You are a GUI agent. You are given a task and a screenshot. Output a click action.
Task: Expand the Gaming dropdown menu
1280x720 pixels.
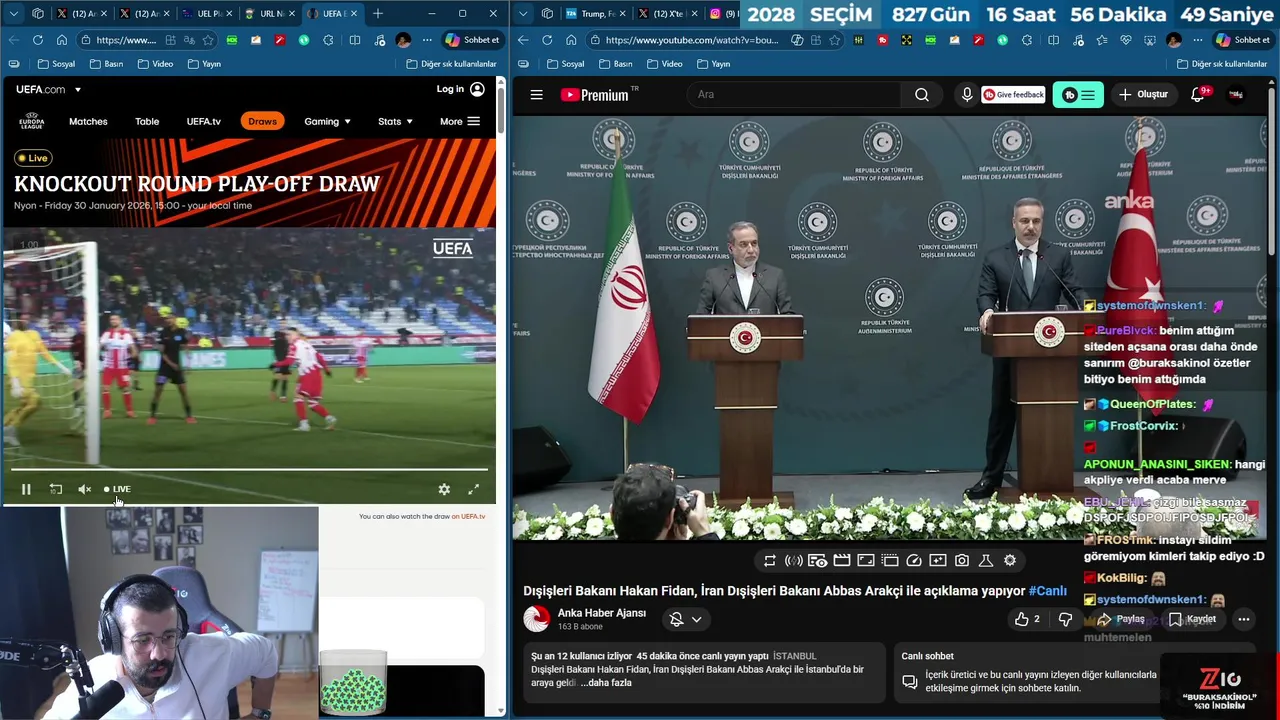point(327,121)
